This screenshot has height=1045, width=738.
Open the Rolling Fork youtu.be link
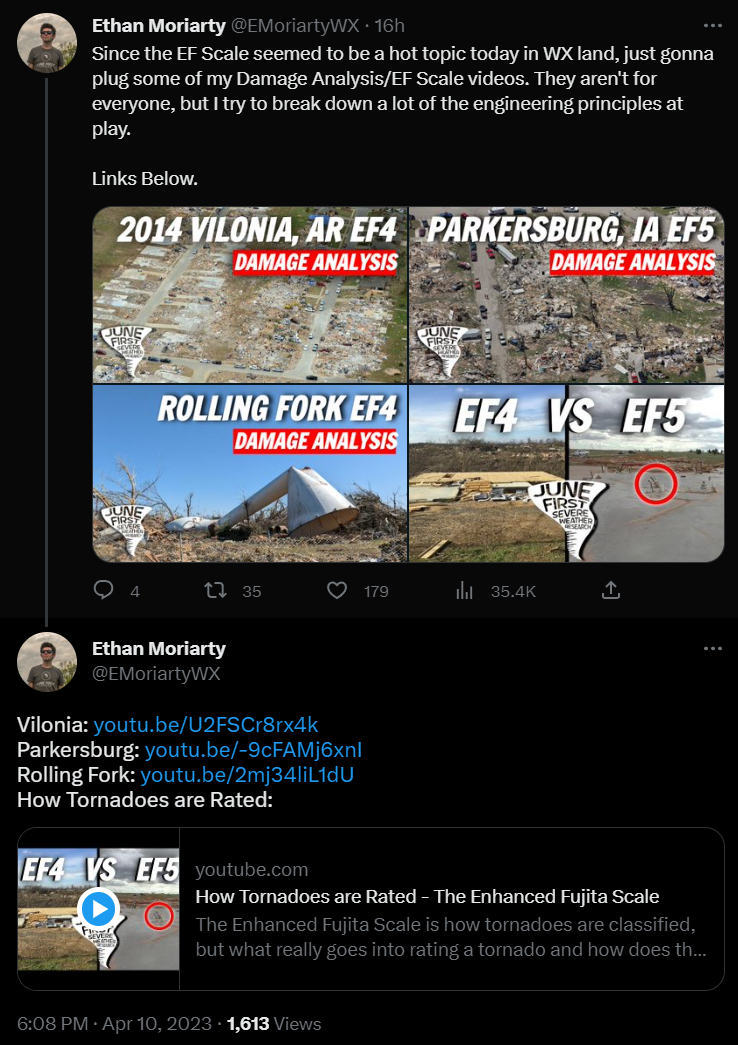248,774
